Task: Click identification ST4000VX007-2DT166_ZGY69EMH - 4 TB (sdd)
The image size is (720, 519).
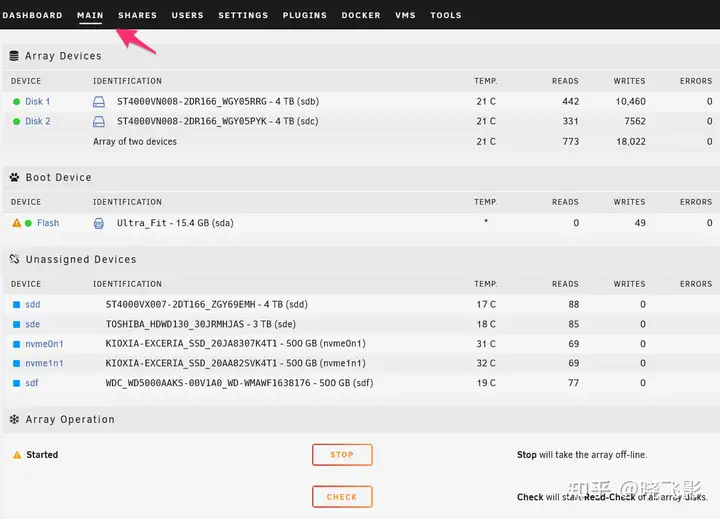Action: coord(207,305)
